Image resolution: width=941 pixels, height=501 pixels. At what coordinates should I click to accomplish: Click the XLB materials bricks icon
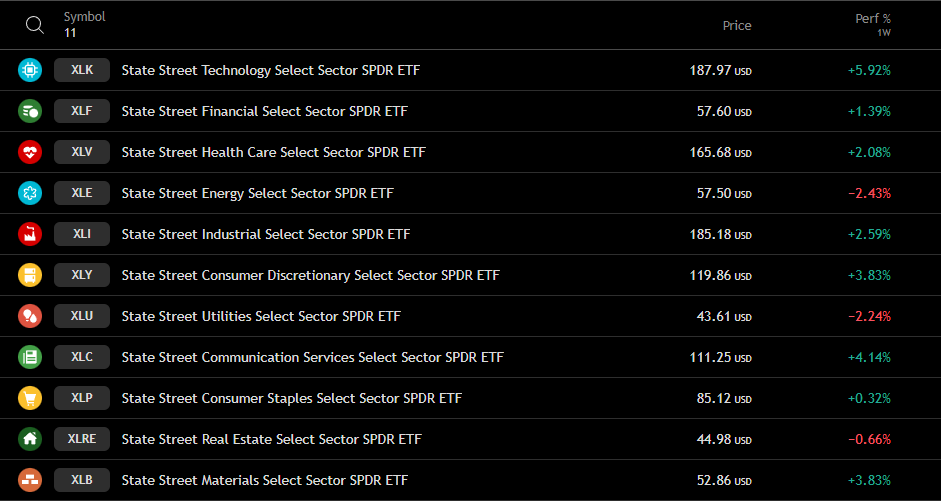tap(30, 480)
